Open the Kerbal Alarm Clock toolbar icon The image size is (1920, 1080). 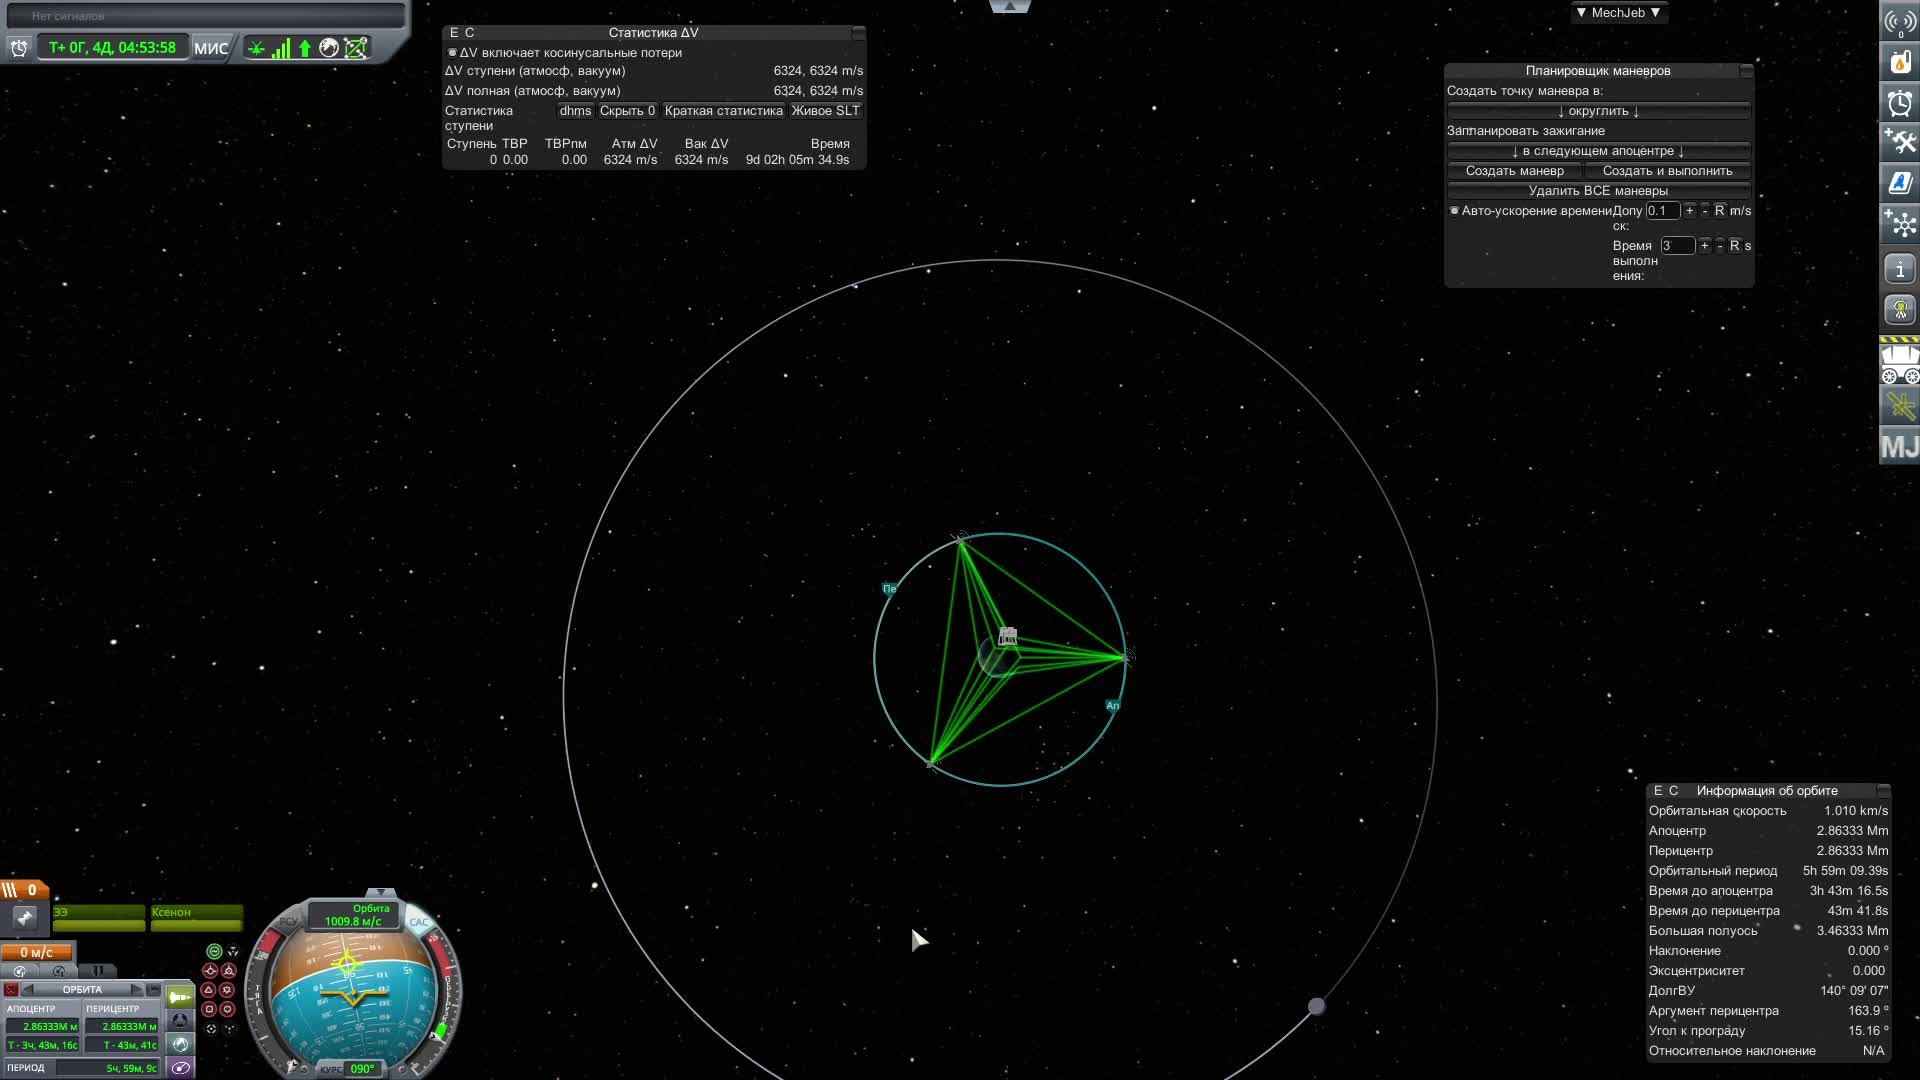click(1899, 103)
